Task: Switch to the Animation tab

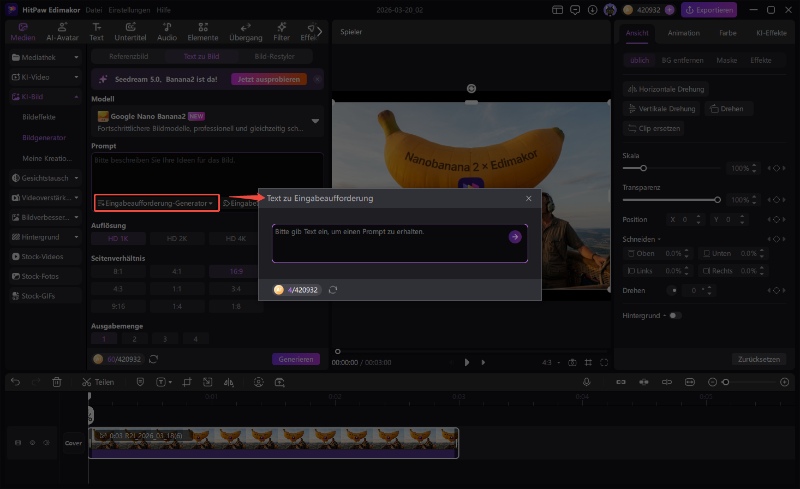Action: tap(684, 33)
